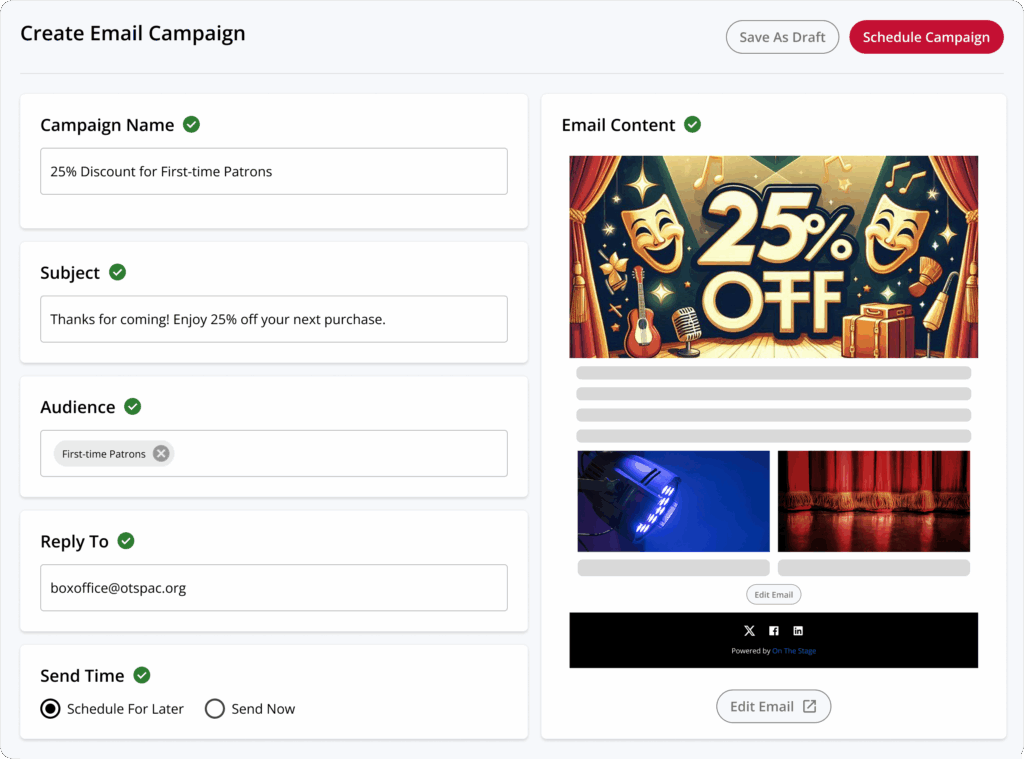The height and width of the screenshot is (759, 1024).
Task: Click the green checkmark beside Email Content
Action: (692, 124)
